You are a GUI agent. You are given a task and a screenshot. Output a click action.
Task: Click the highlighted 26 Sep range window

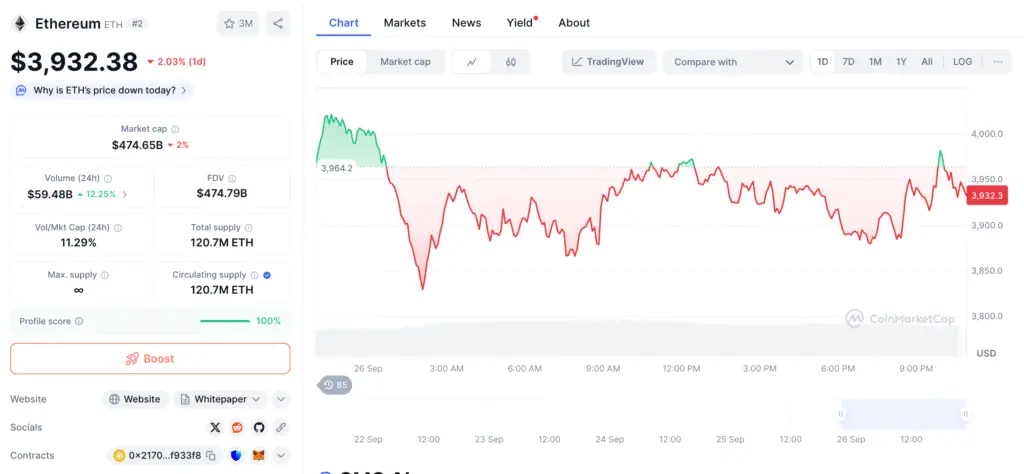[x=903, y=414]
